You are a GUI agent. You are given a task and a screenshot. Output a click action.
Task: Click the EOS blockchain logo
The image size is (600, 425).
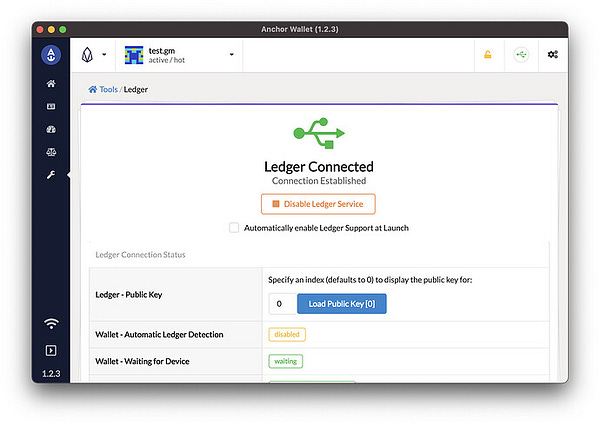click(88, 55)
